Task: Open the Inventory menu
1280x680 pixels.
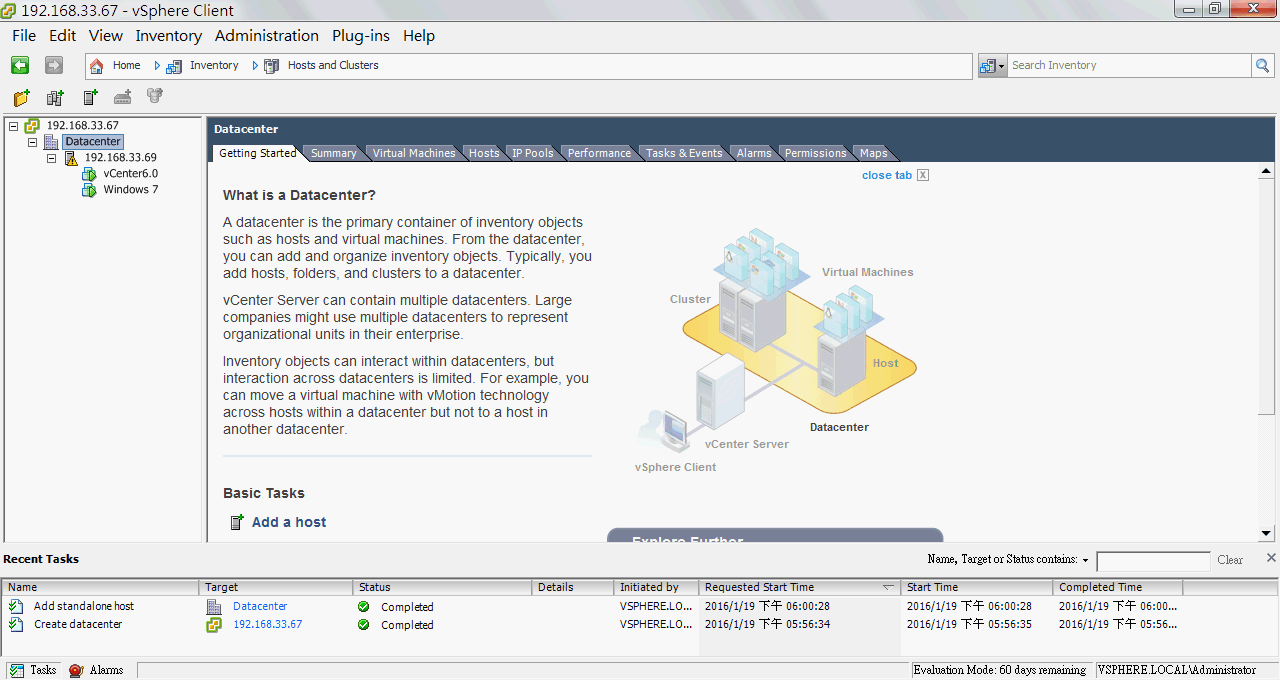Action: click(169, 36)
